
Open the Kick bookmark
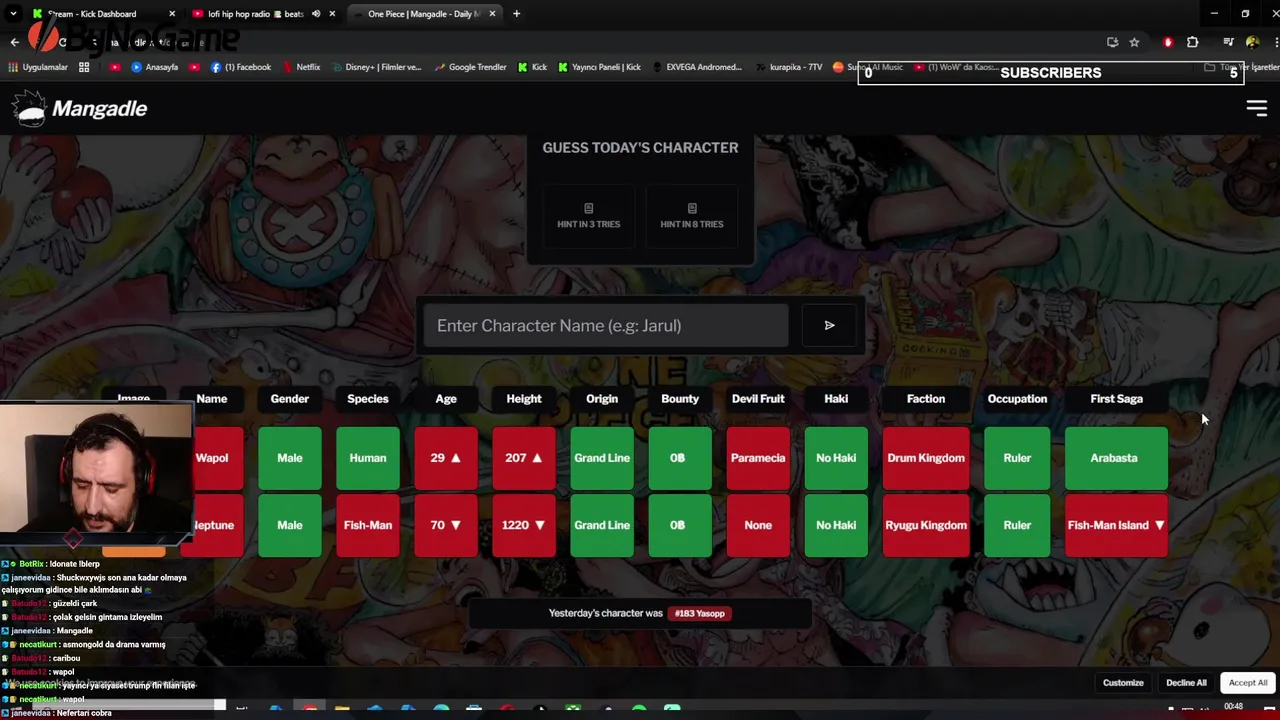[532, 67]
